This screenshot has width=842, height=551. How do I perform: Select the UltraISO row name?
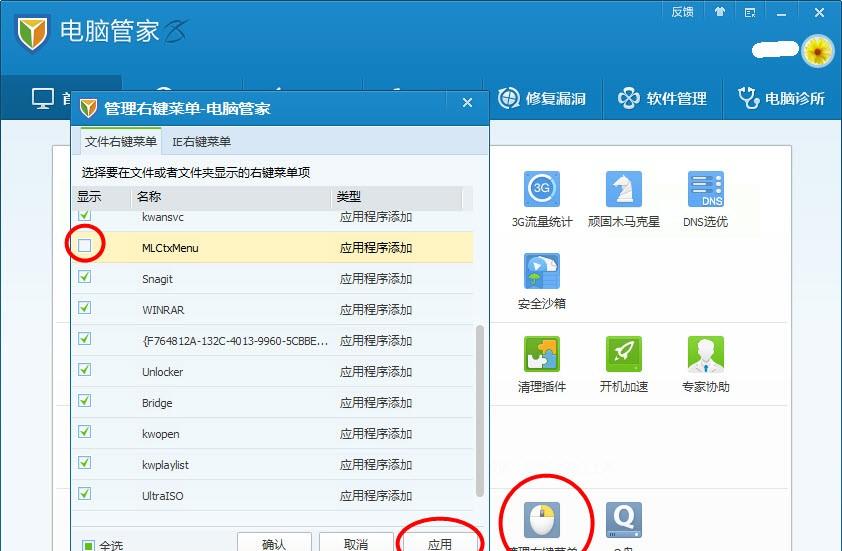[x=163, y=496]
